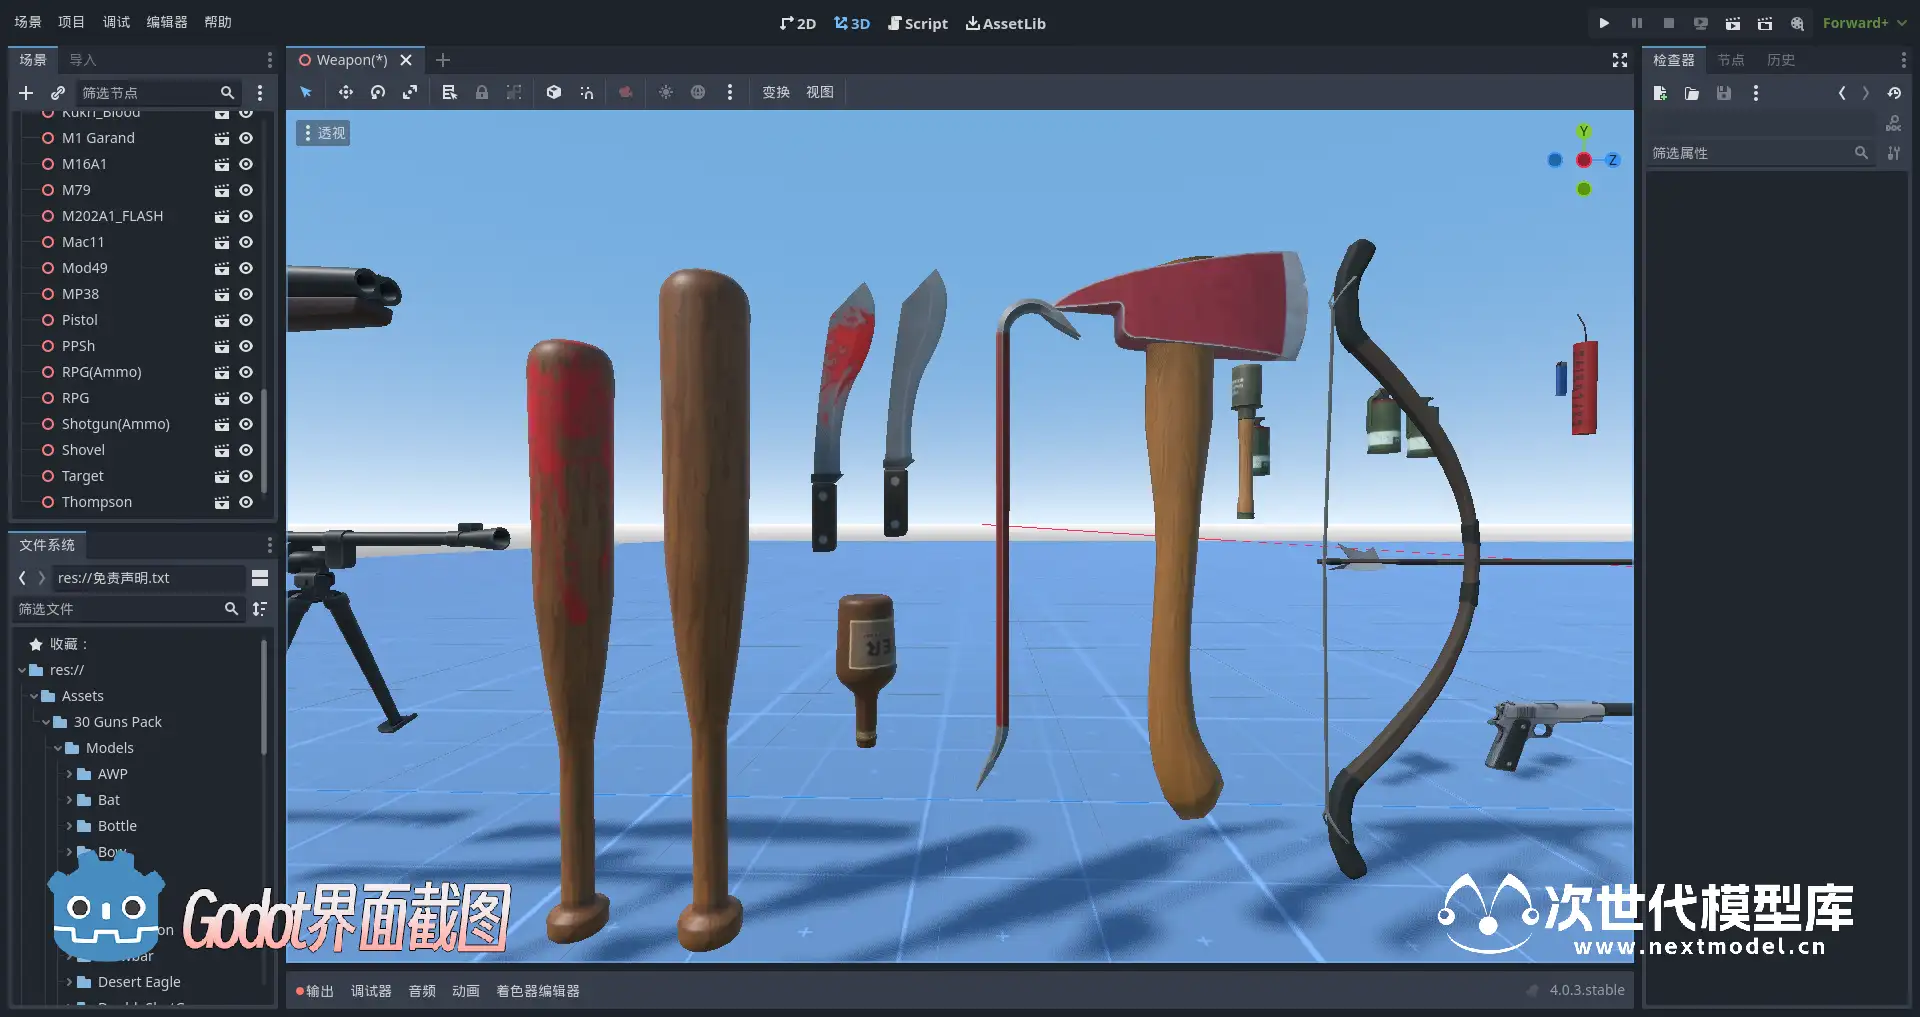Click the add child node plus icon
Screen dimensions: 1920x1017
pos(26,93)
